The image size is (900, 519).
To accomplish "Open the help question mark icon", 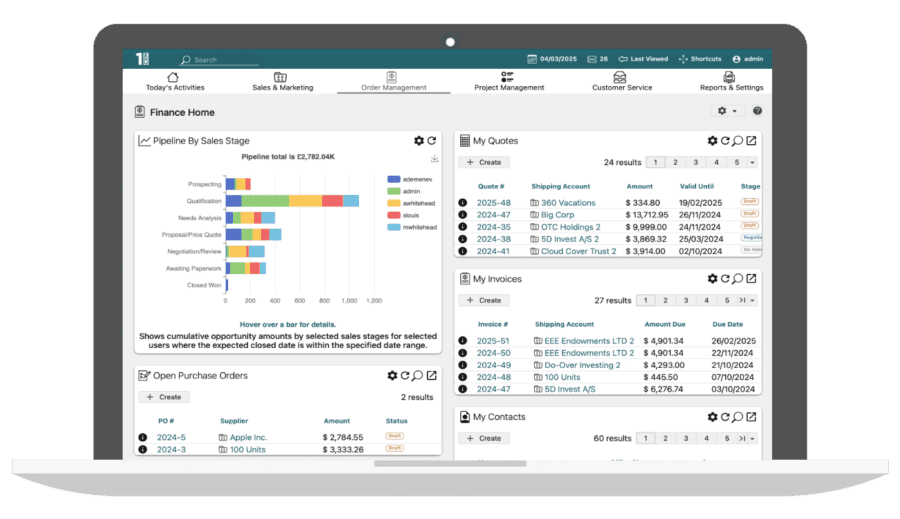I will coord(757,111).
